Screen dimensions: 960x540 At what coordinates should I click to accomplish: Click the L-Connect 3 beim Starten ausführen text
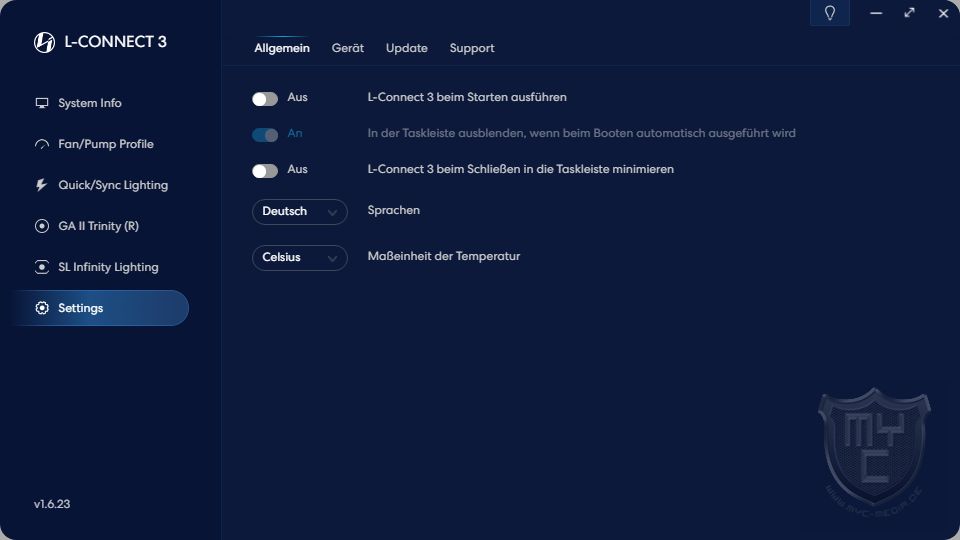[467, 97]
